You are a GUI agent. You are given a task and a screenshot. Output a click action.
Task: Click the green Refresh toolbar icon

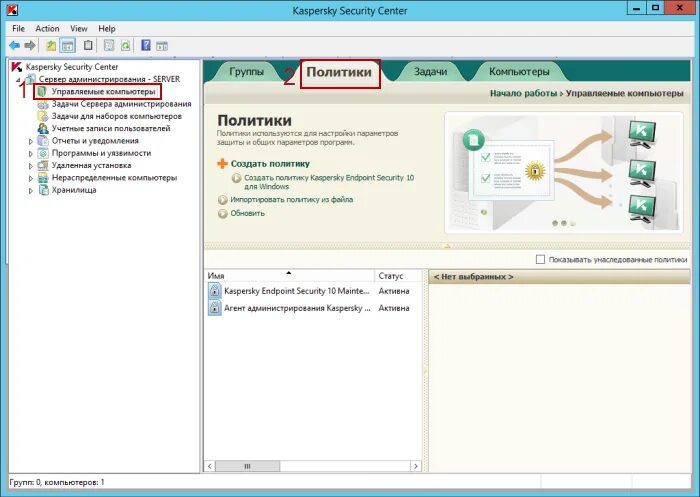coord(125,45)
